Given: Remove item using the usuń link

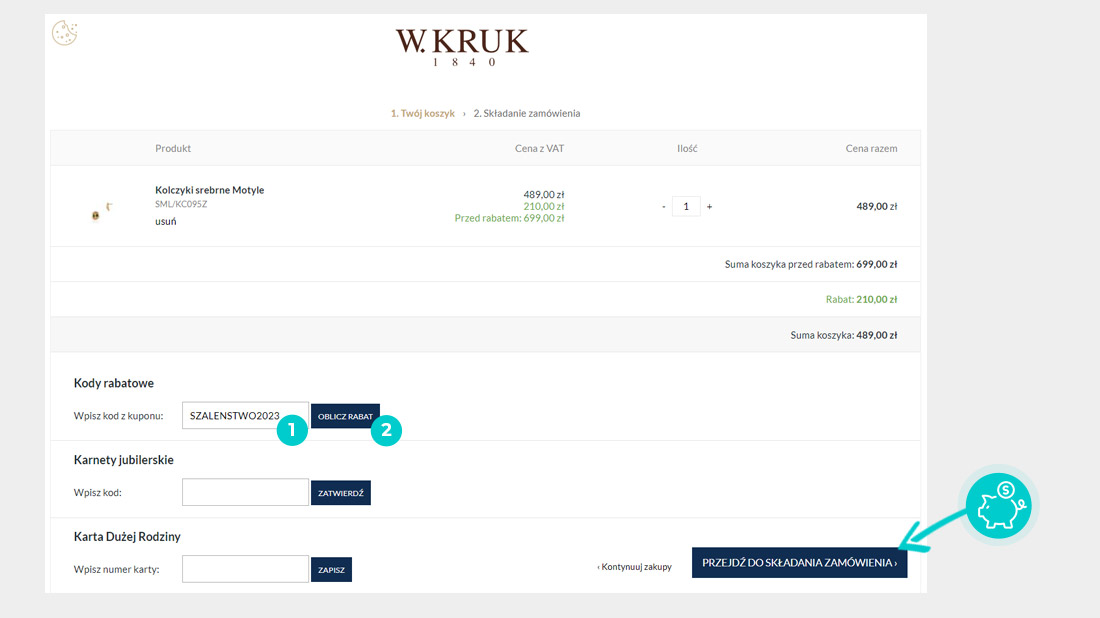Looking at the screenshot, I should coord(166,222).
